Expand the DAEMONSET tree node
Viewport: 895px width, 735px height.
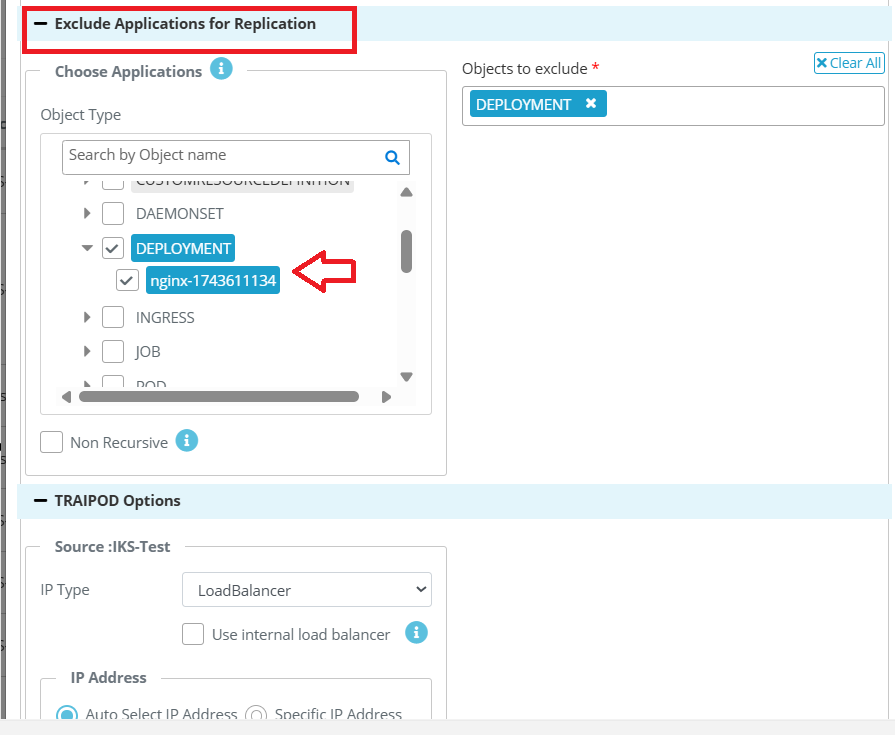click(x=87, y=213)
